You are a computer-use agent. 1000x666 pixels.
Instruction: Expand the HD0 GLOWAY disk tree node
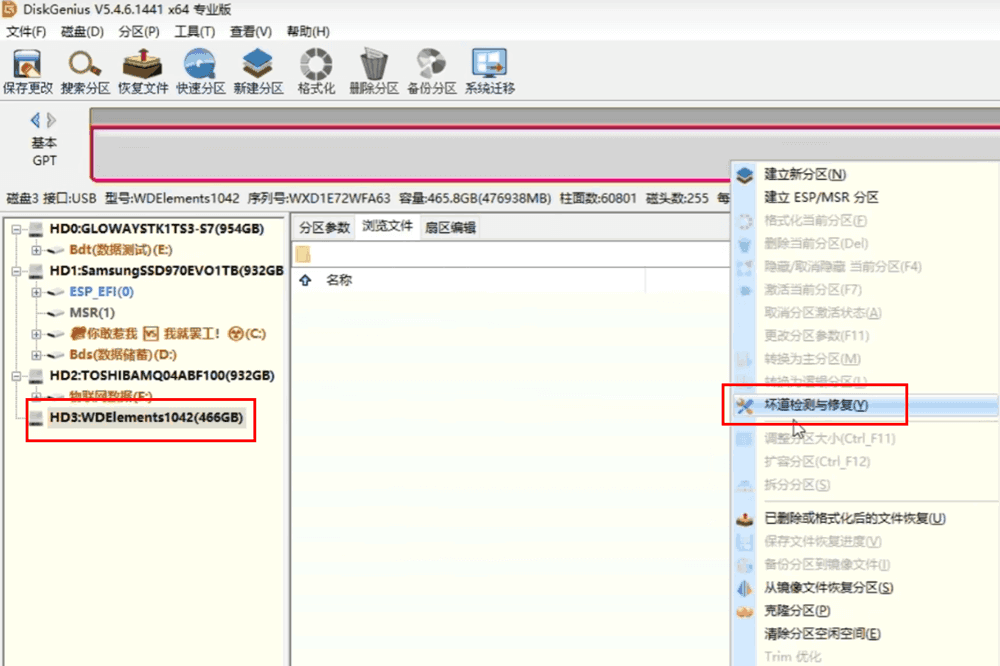[x=17, y=229]
